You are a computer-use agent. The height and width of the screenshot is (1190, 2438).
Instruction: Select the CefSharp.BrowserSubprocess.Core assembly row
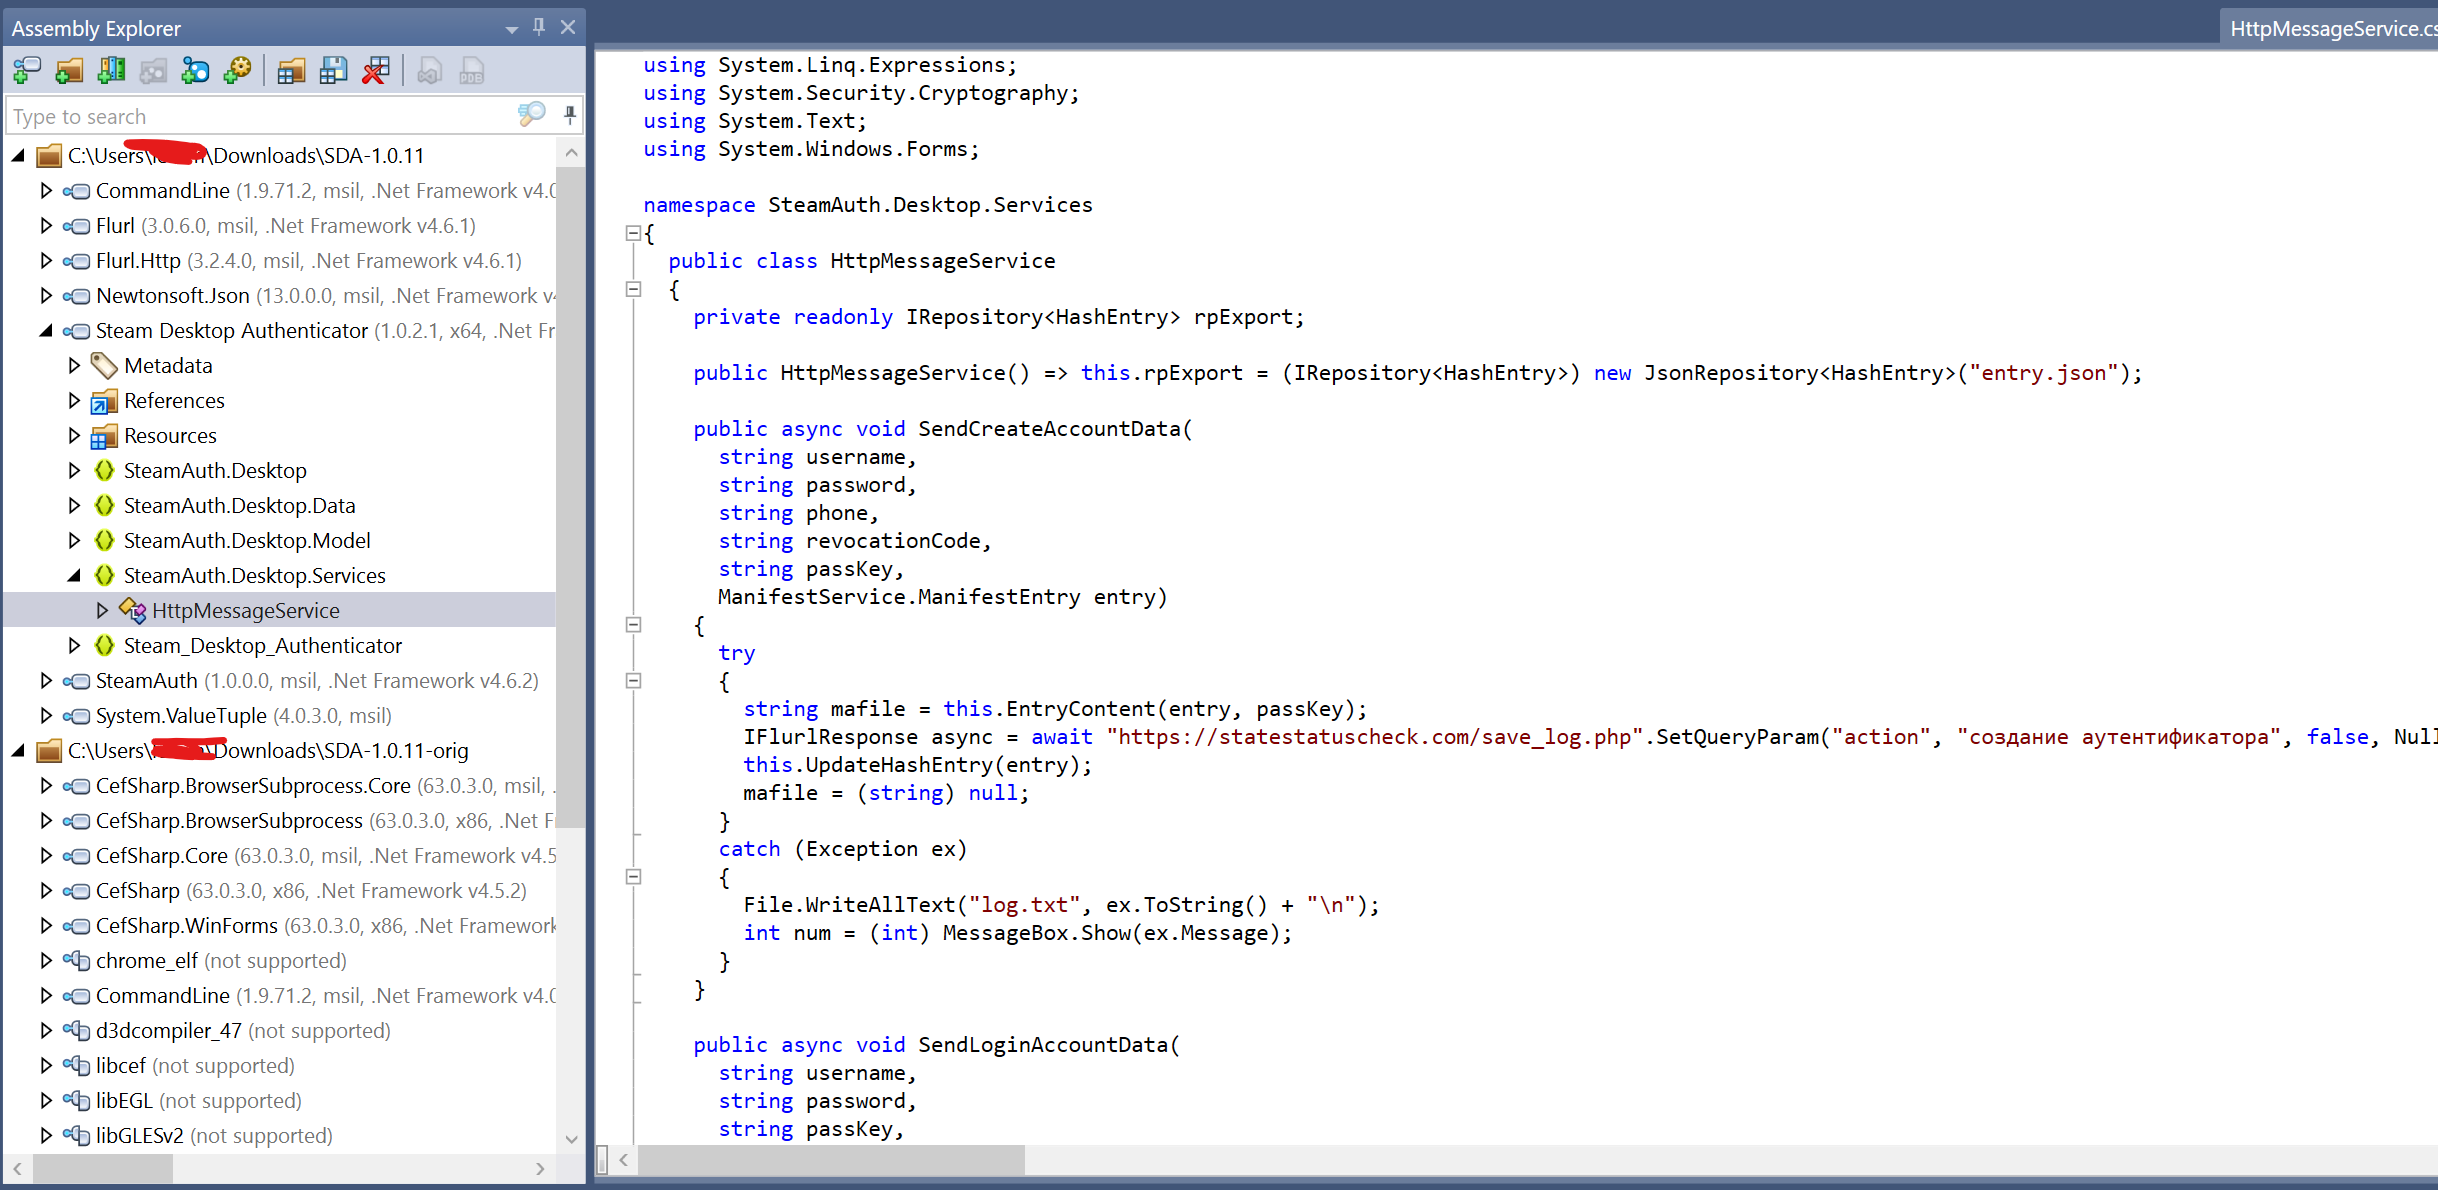click(280, 786)
